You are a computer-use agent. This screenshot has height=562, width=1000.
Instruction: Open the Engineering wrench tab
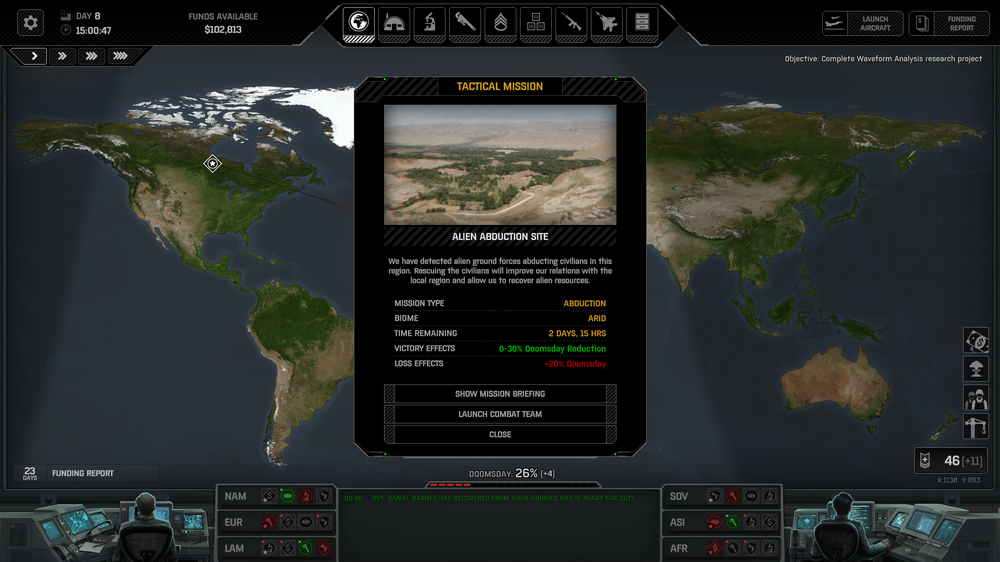(465, 23)
